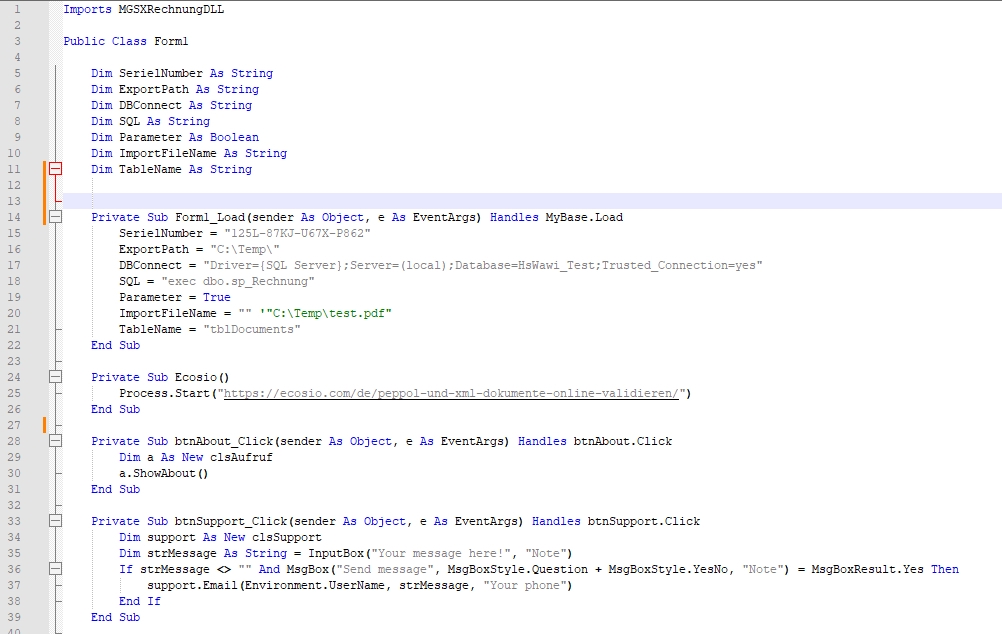Collapse the fold marker at line 11

tap(56, 169)
